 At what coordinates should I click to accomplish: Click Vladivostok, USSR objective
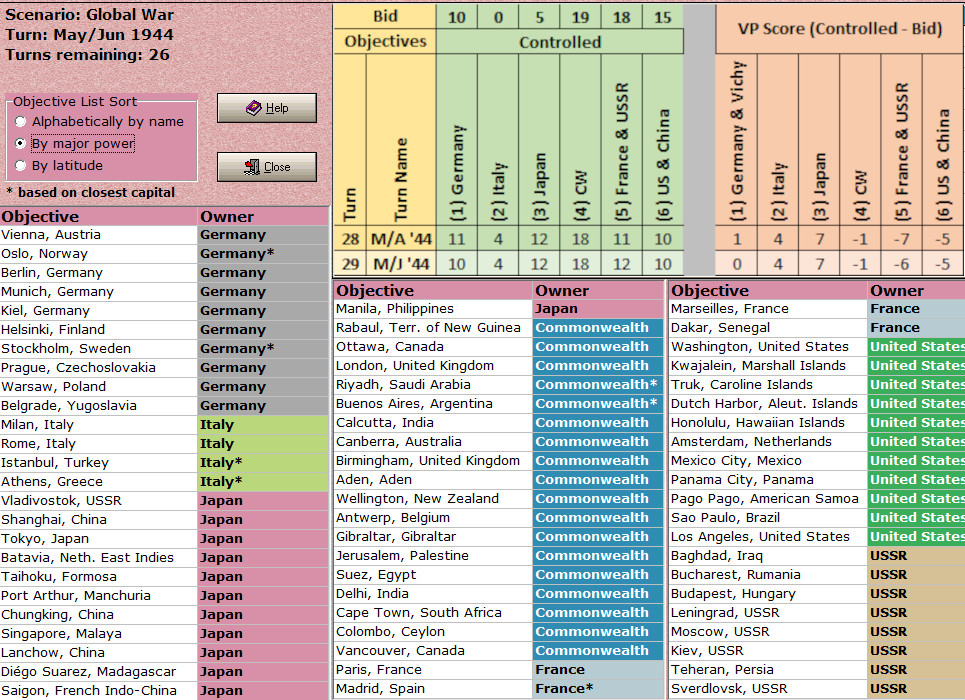pos(98,501)
